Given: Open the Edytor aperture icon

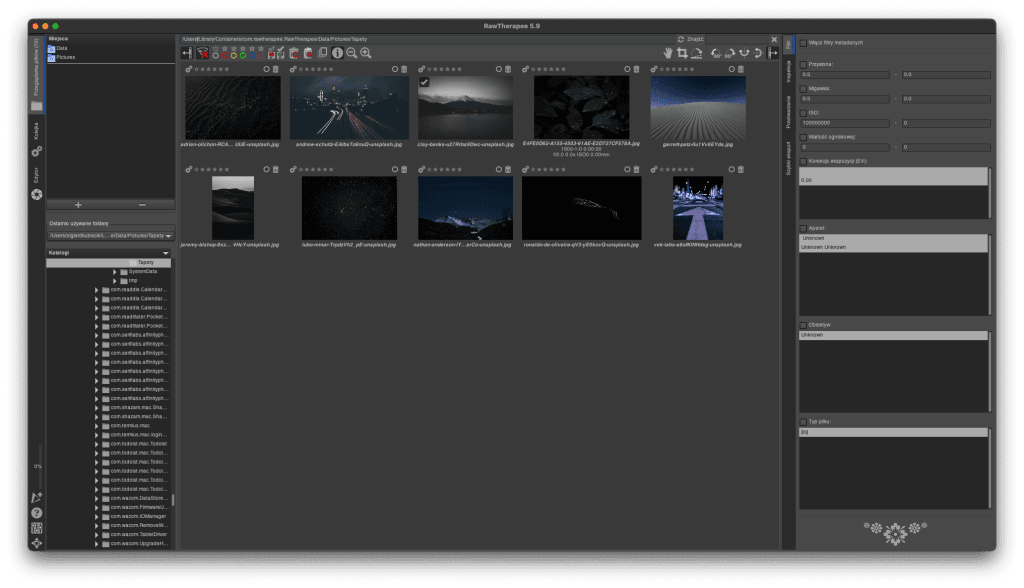Looking at the screenshot, I should pos(37,193).
